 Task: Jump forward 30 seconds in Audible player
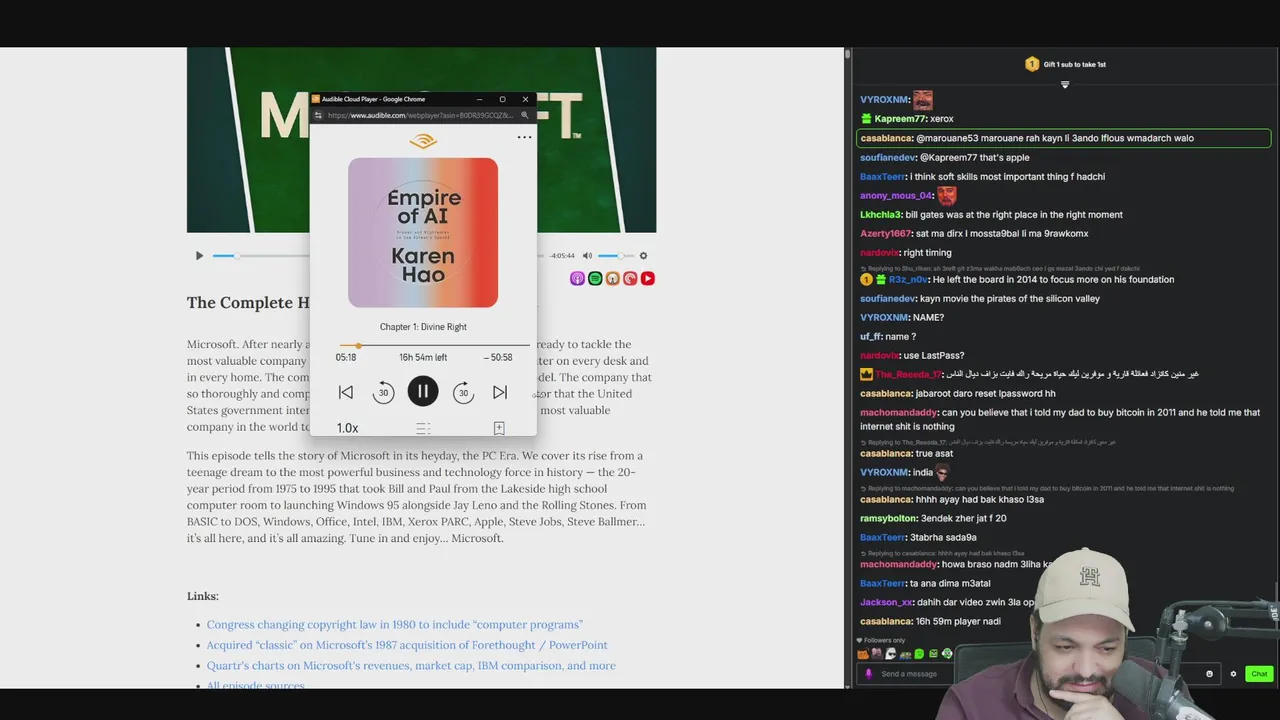point(463,393)
